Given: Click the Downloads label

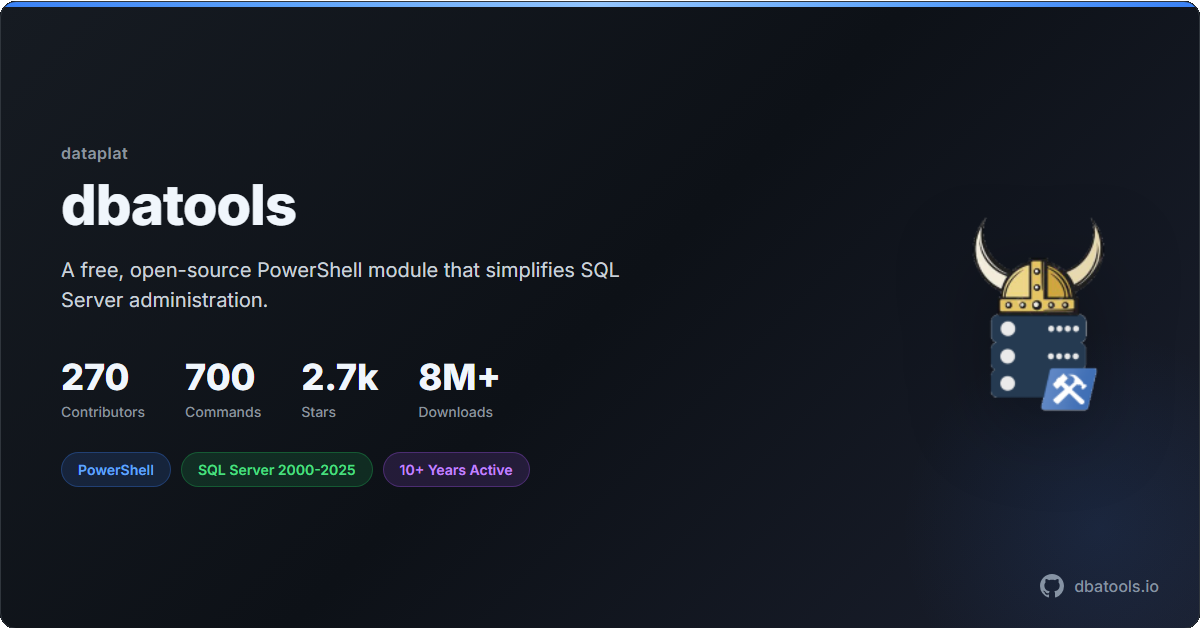Looking at the screenshot, I should click(x=455, y=412).
